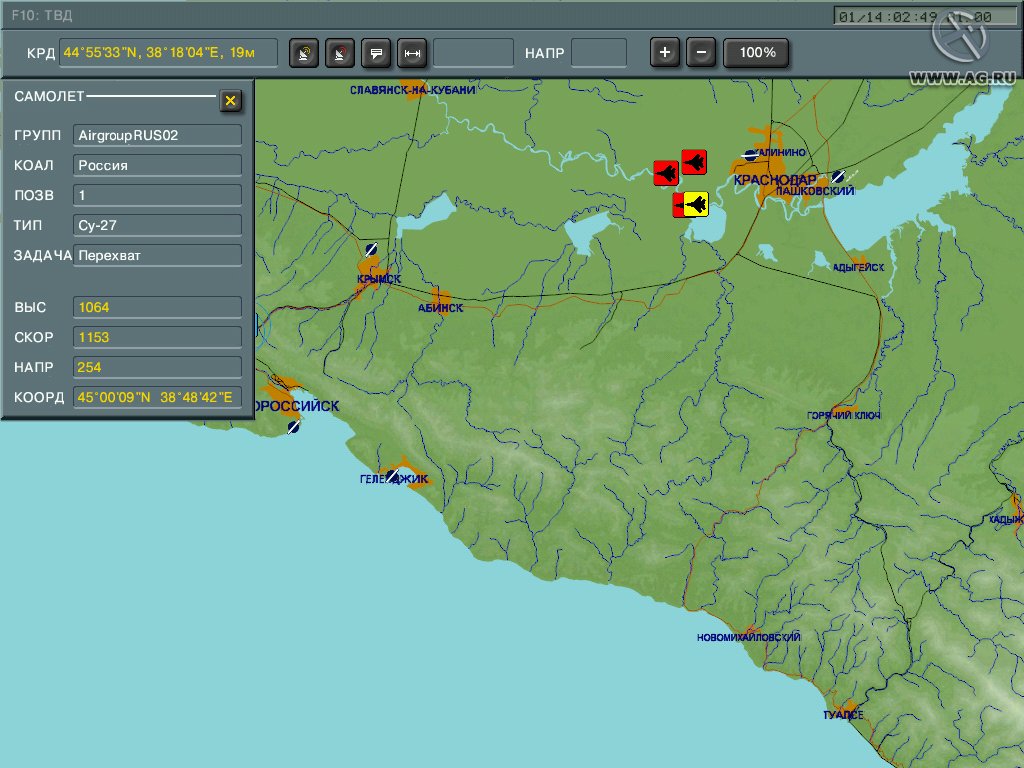Viewport: 1024px width, 768px height.
Task: Click the empty НАПР field in toolbar
Action: [x=599, y=53]
